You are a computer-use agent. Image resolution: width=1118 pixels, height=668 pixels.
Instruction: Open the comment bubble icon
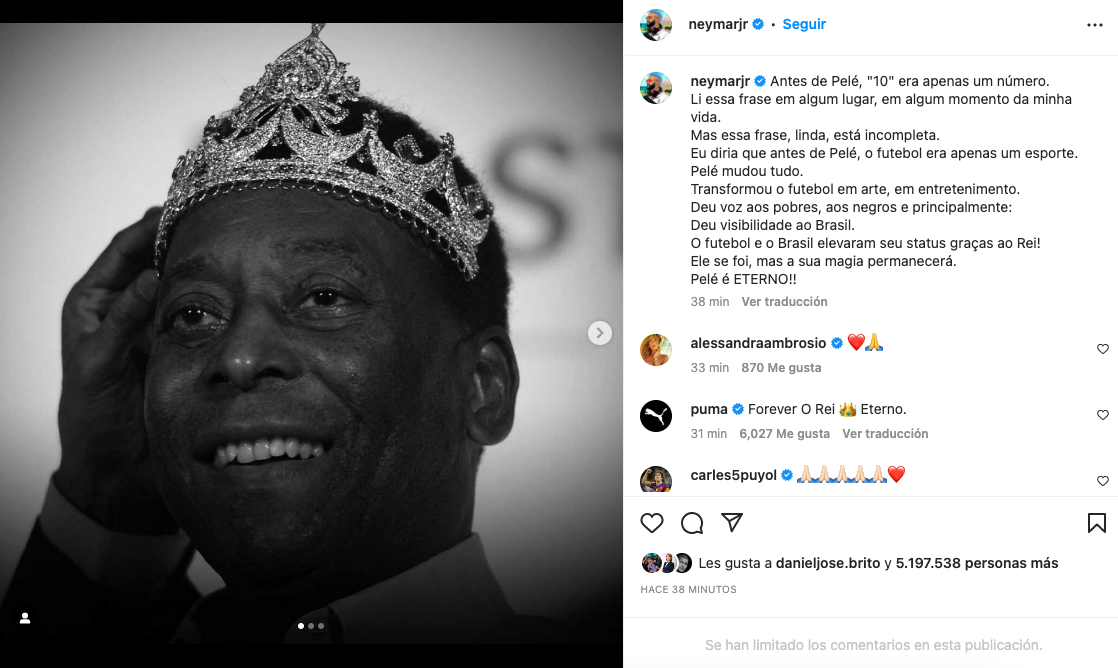coord(692,523)
